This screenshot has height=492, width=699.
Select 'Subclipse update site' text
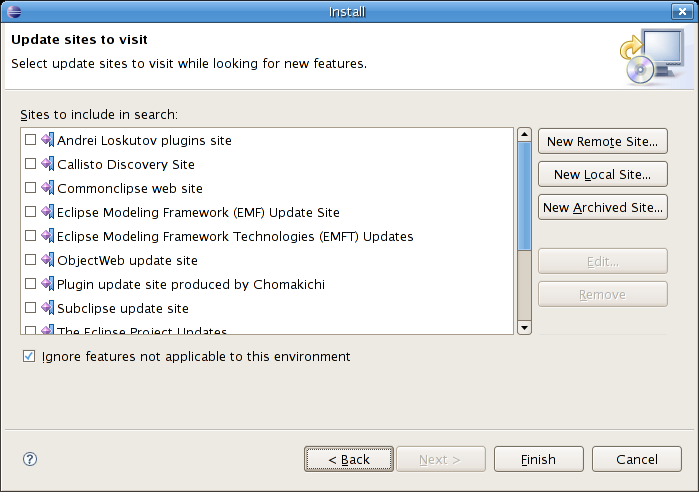pyautogui.click(x=123, y=309)
